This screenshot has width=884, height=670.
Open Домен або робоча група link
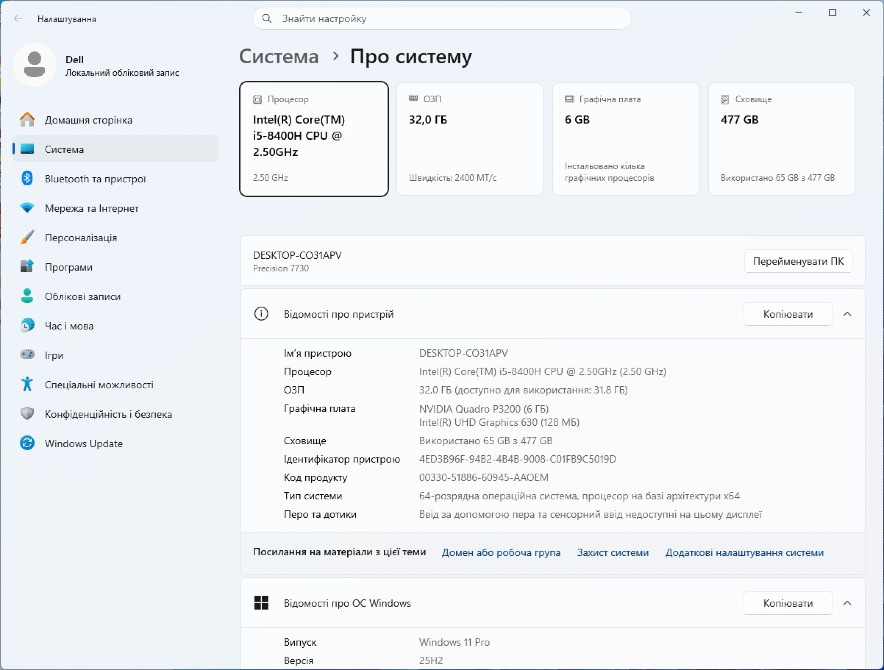501,553
